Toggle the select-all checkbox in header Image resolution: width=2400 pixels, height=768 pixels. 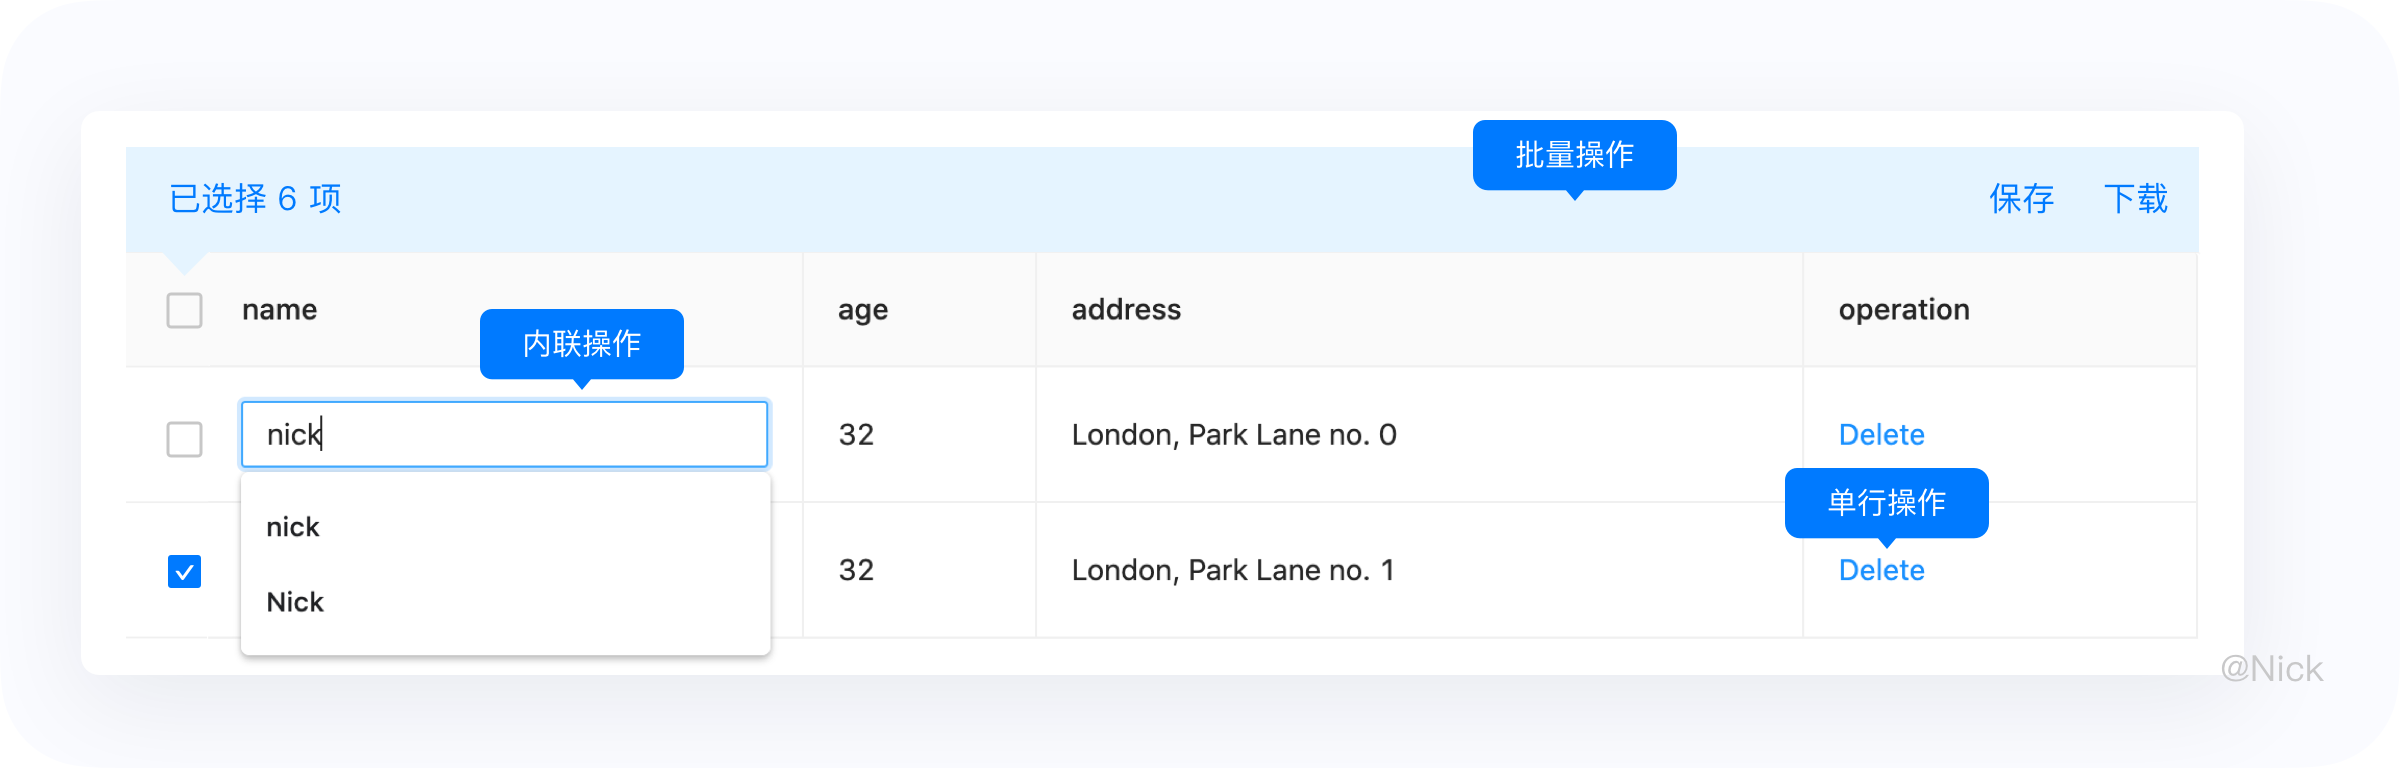coord(184,310)
